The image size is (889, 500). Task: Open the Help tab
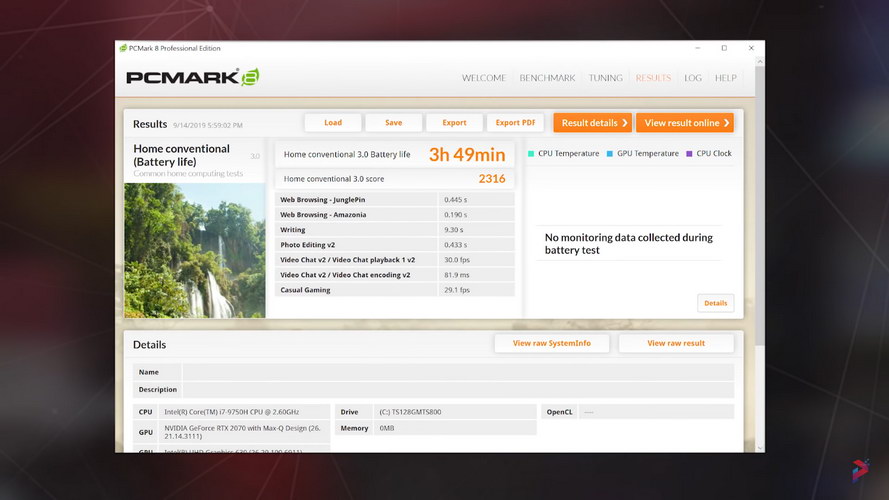coord(725,78)
